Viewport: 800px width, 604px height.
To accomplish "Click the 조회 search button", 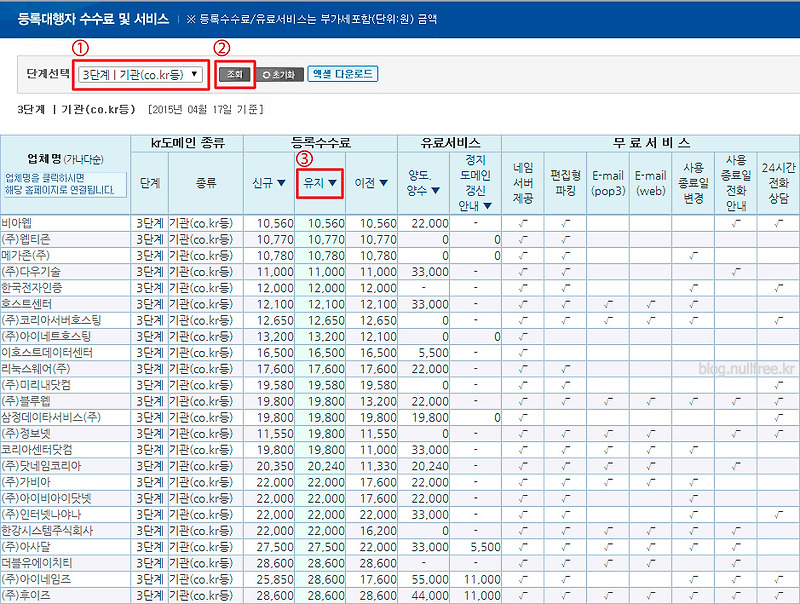I will click(235, 74).
